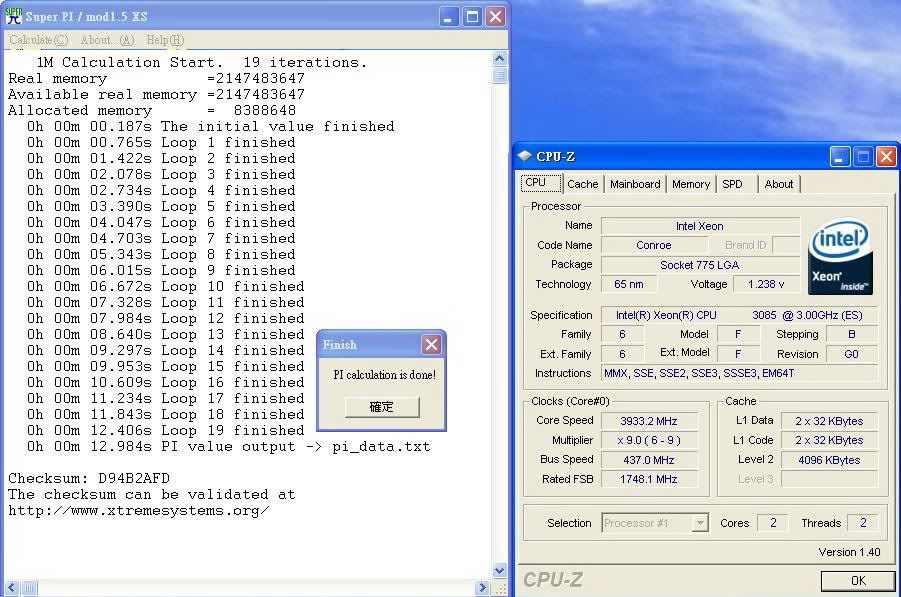The height and width of the screenshot is (597, 901).
Task: Open the Calculate menu in Super PI
Action: 39,40
